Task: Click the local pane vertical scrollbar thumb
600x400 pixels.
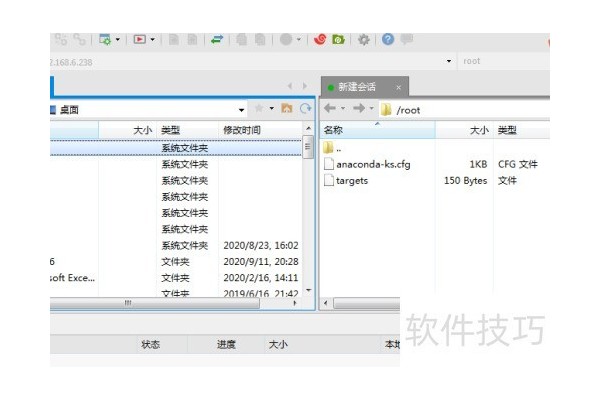Action: [308, 148]
